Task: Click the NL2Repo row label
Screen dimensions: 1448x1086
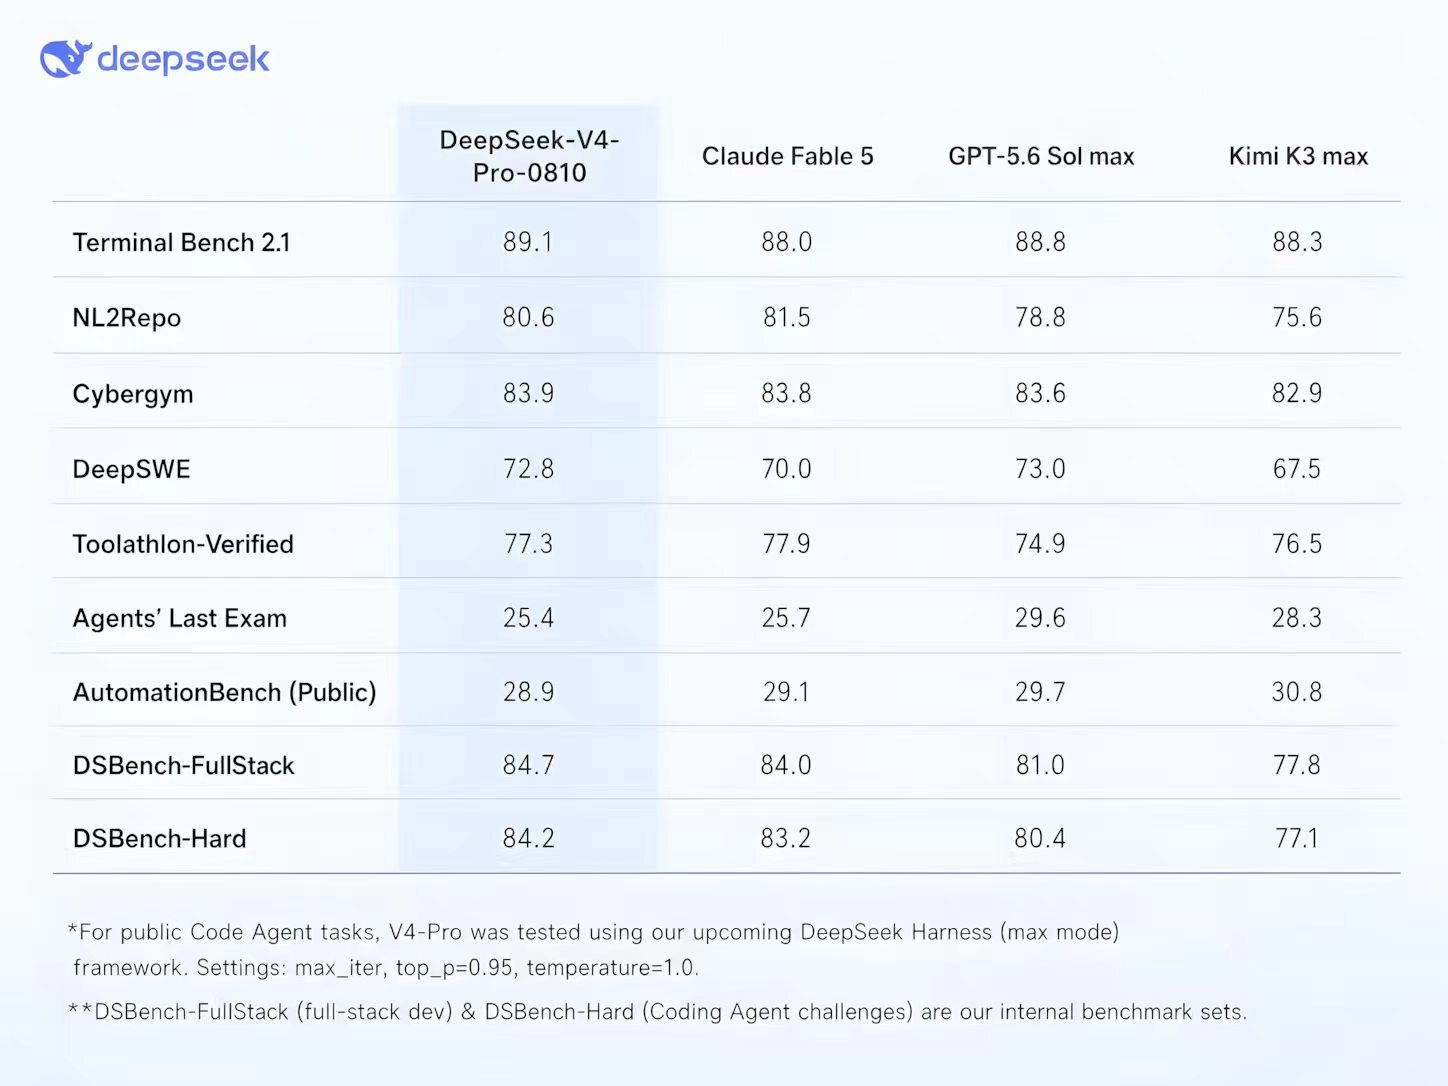Action: pyautogui.click(x=127, y=318)
